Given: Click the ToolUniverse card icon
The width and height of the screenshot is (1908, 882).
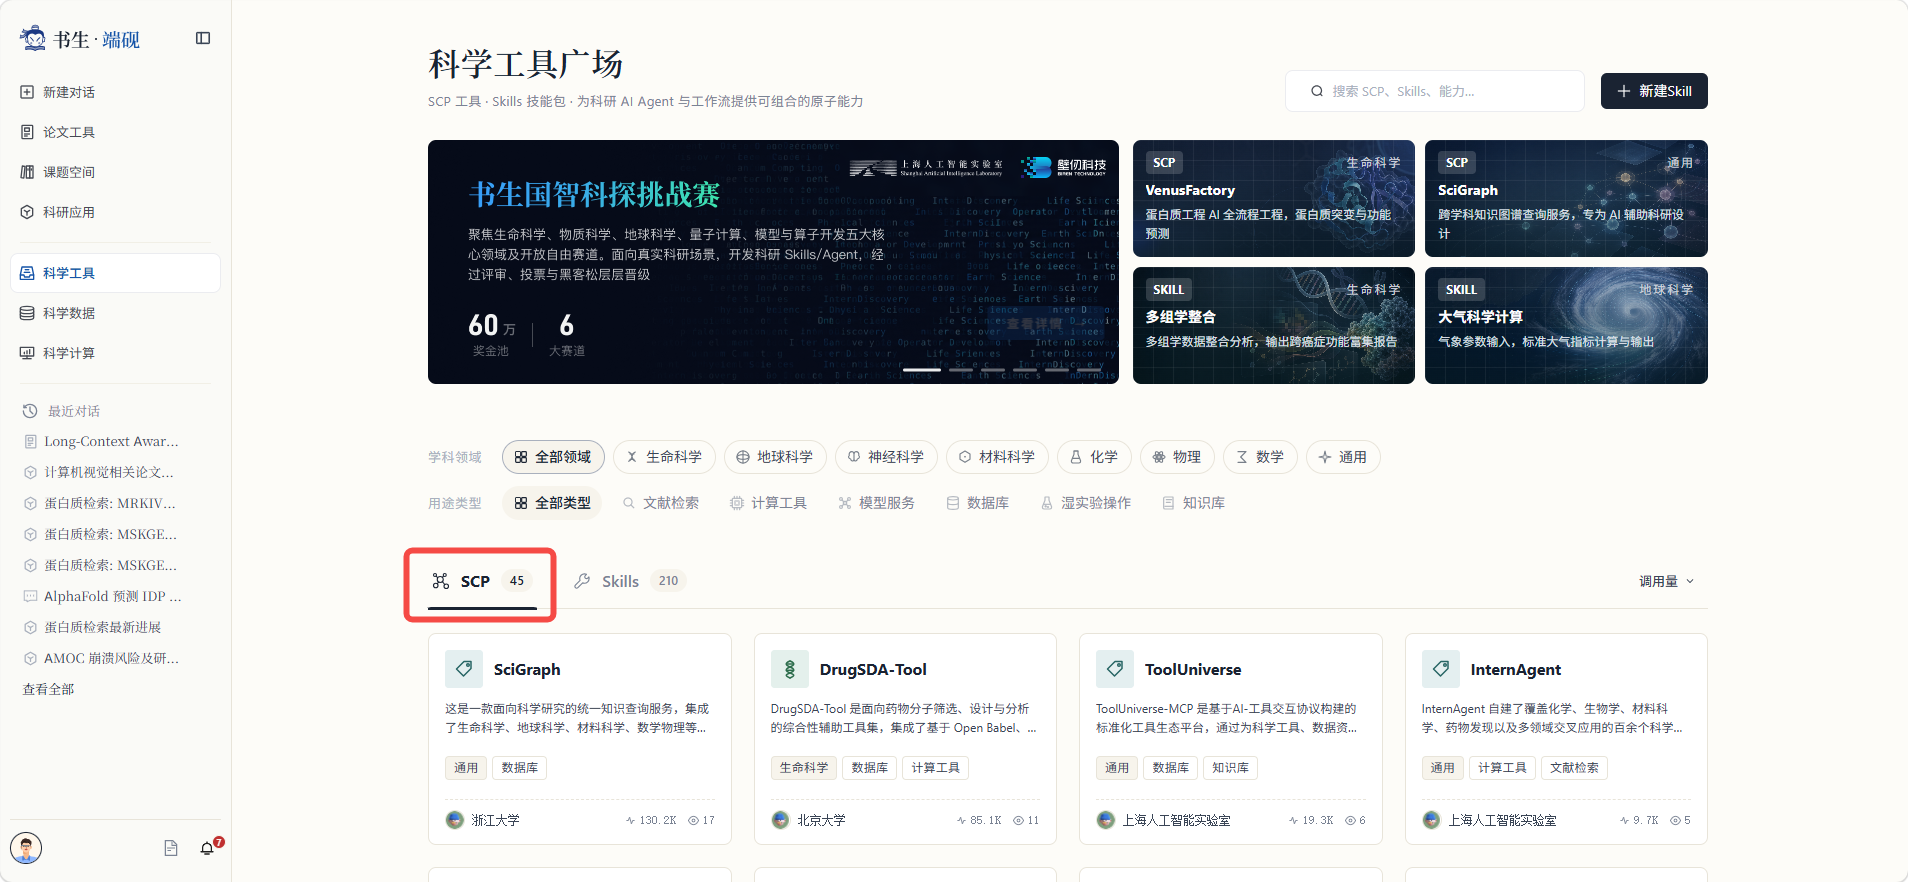Looking at the screenshot, I should click(1115, 669).
